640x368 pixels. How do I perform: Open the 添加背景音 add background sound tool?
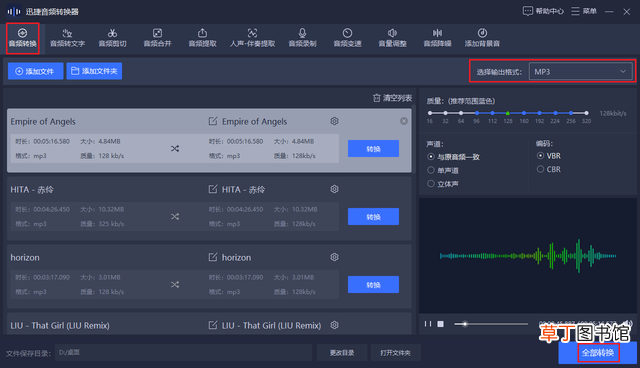[482, 38]
